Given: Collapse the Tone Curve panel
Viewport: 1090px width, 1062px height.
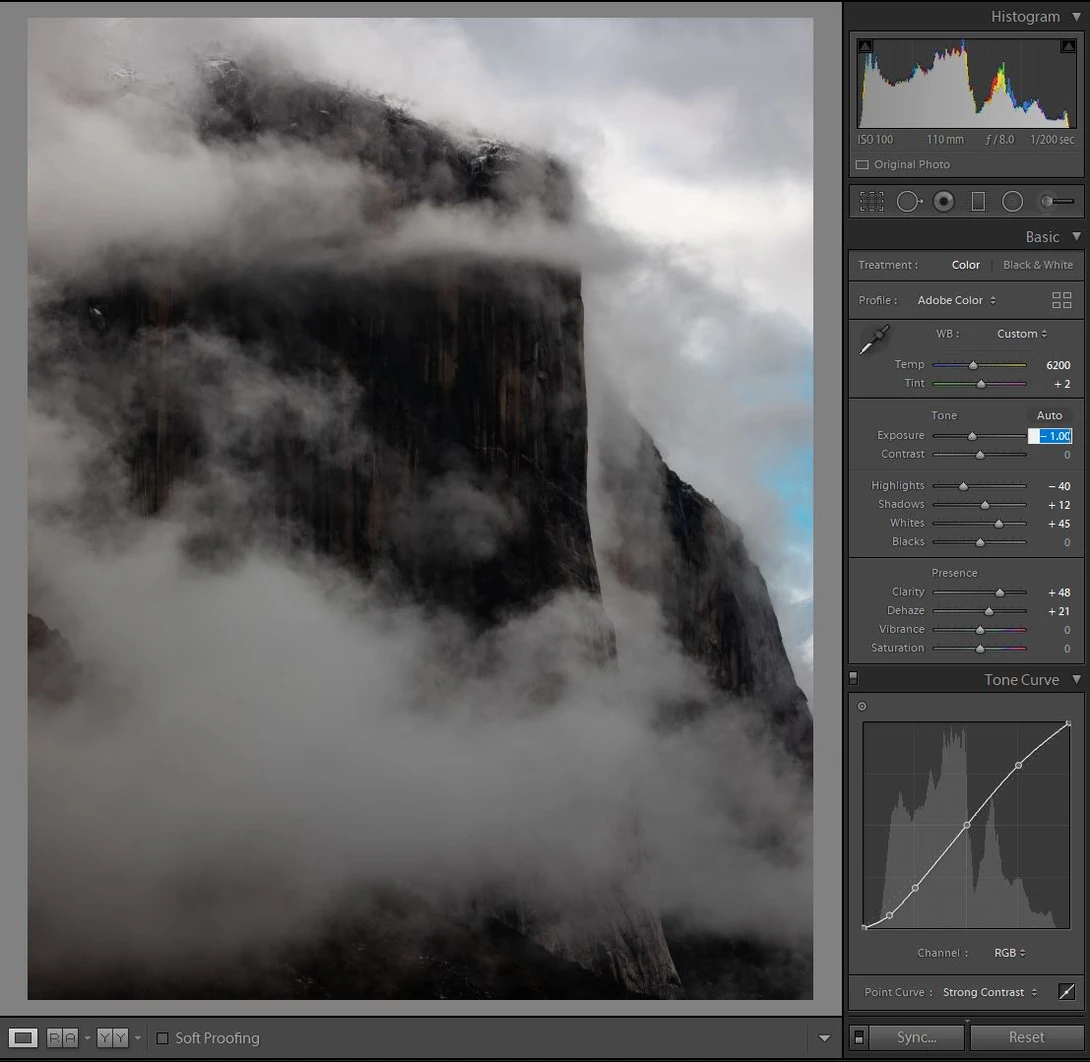Looking at the screenshot, I should [x=1076, y=679].
